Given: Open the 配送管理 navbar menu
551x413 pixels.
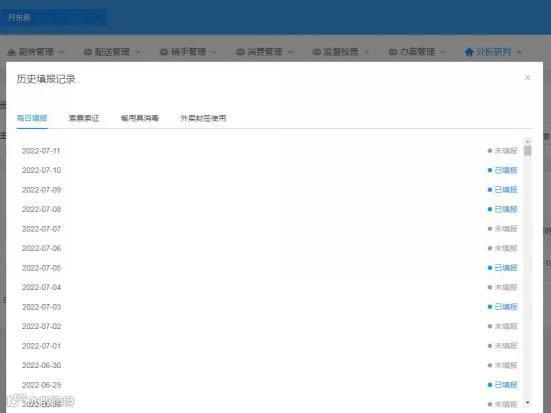Looking at the screenshot, I should click(x=112, y=52).
